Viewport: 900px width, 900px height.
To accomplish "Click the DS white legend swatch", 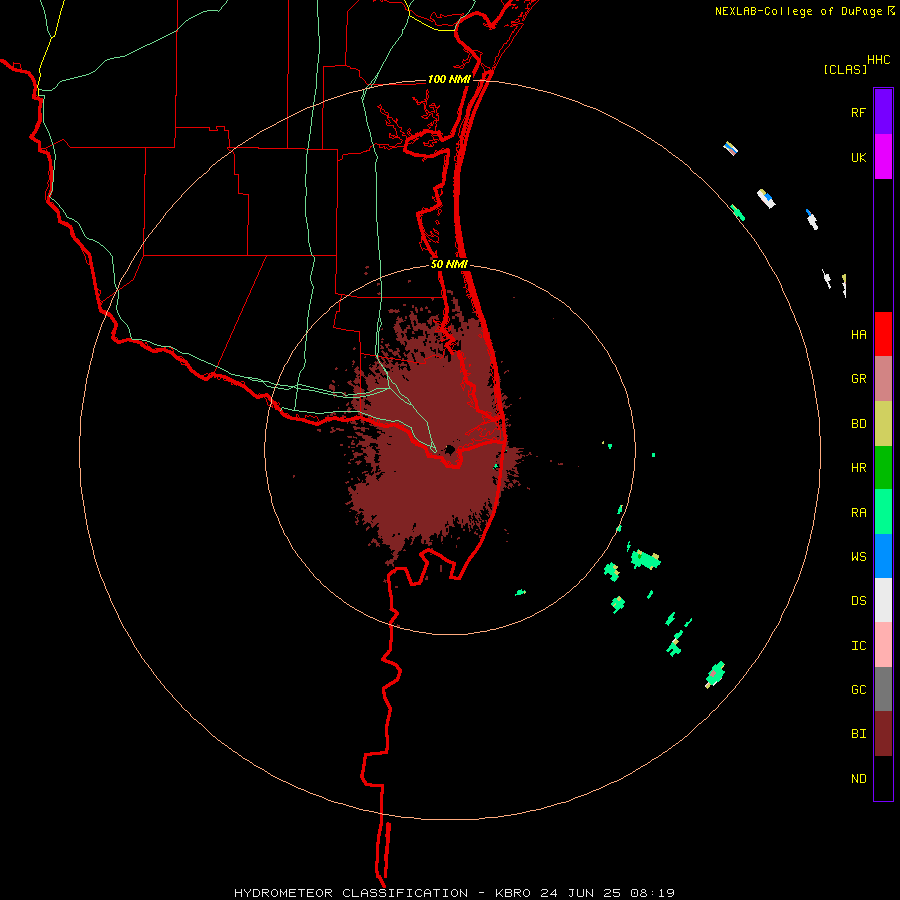I will (x=883, y=600).
